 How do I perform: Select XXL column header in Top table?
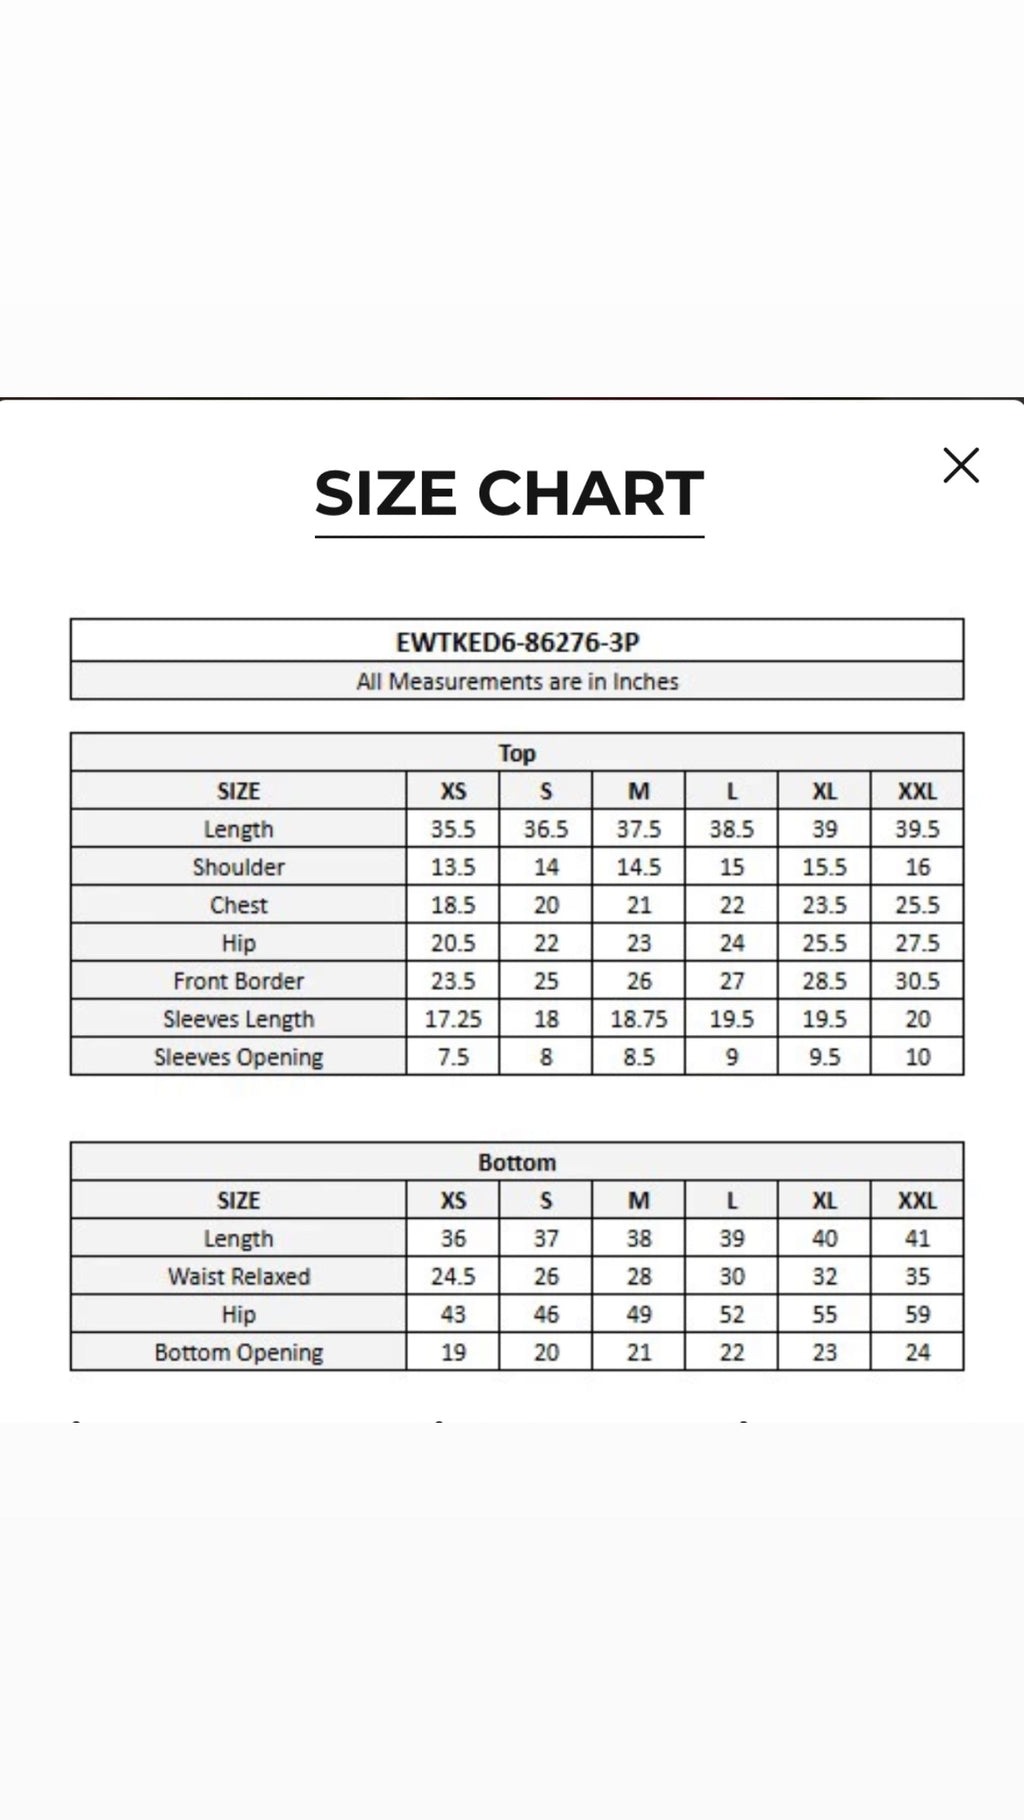click(x=917, y=791)
